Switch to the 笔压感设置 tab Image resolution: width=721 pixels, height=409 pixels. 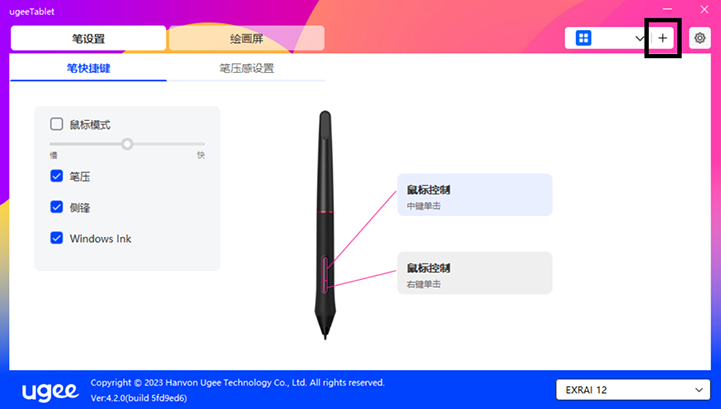pos(246,69)
